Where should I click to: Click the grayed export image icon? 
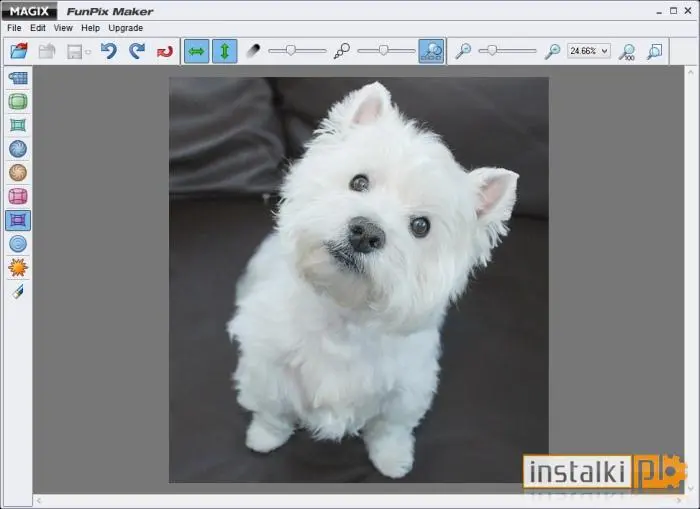tap(47, 51)
